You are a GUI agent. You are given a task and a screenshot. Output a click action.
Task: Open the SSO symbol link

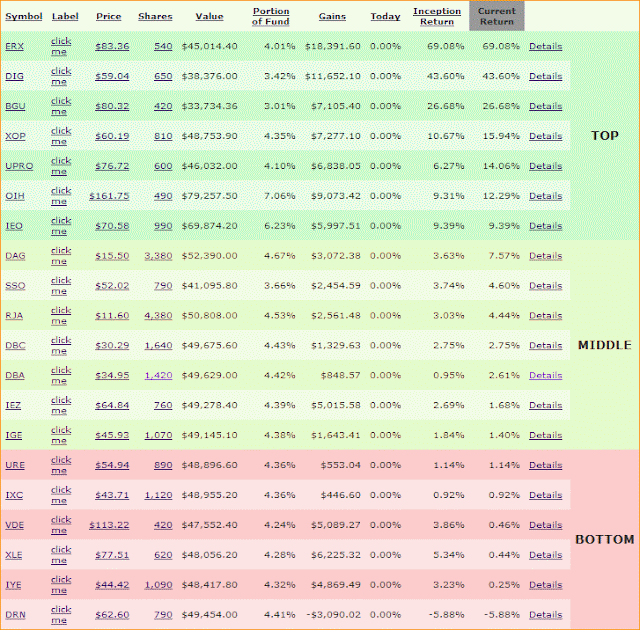click(x=15, y=286)
